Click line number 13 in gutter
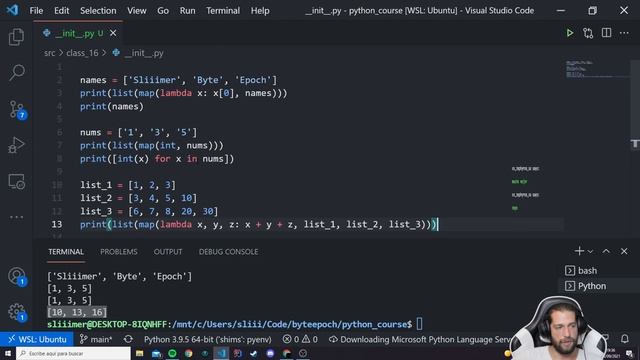 click(57, 224)
